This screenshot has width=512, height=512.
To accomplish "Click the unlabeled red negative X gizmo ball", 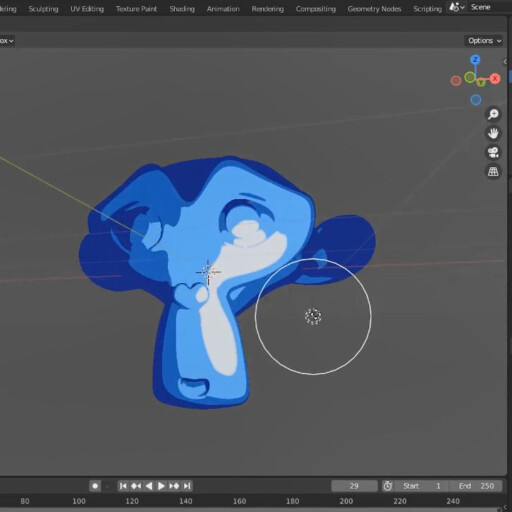I will [456, 81].
